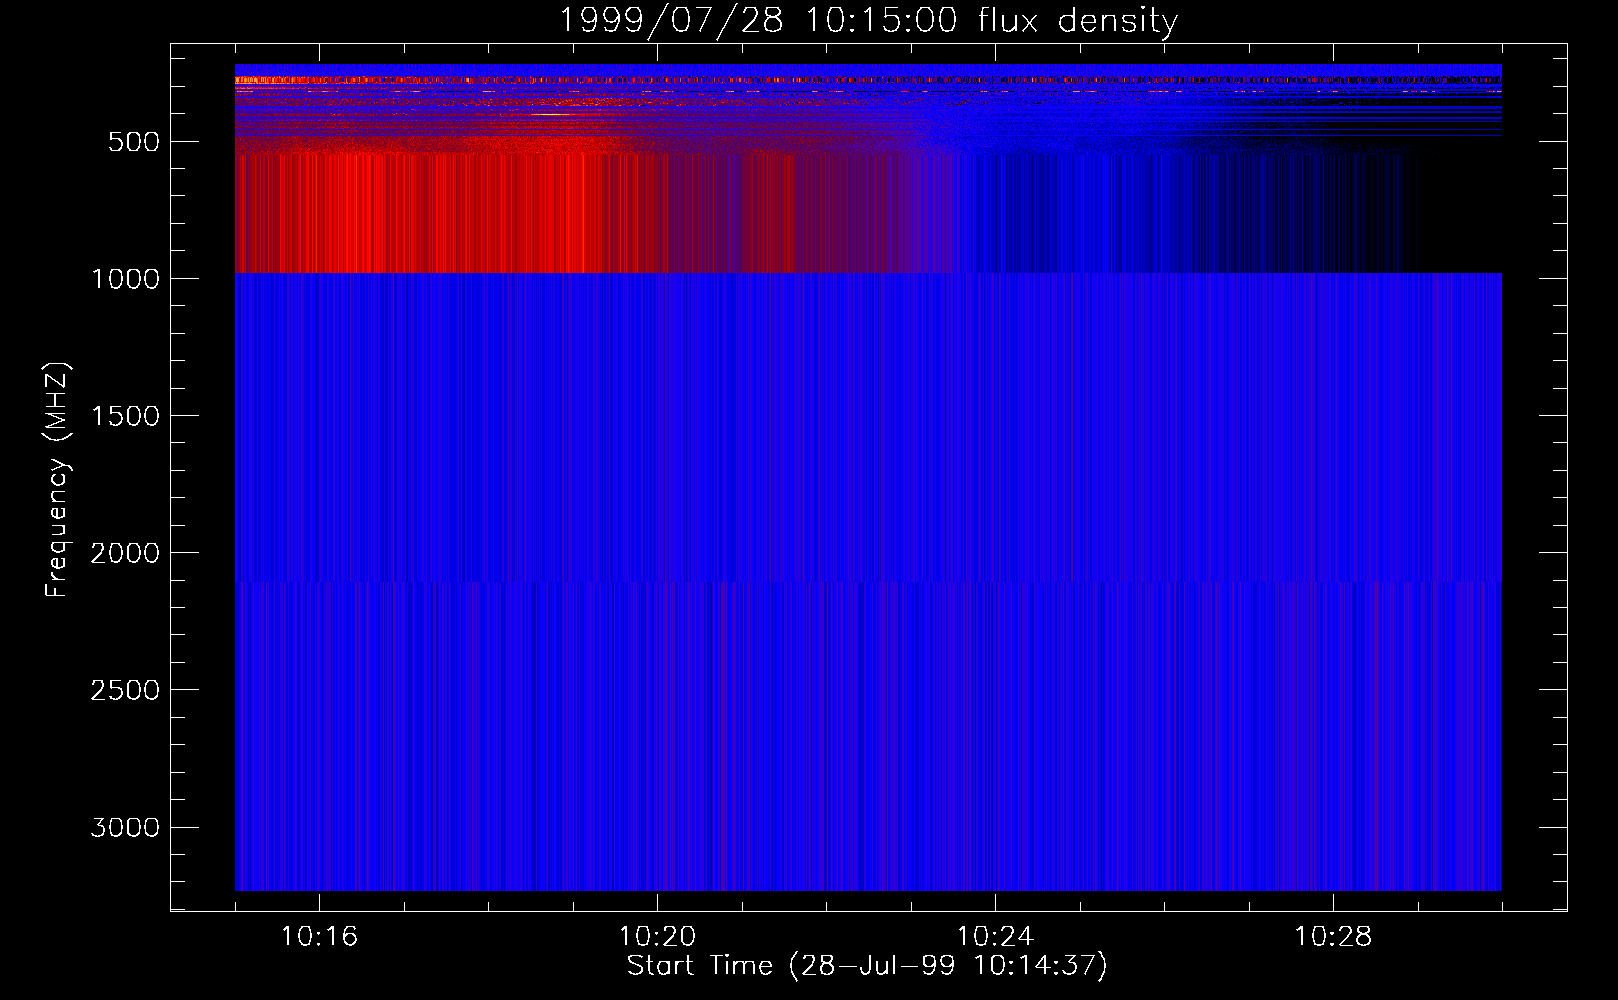Screen dimensions: 1618x1000
Task: Click the 'Start Time (28-Jul-99 10:14:37)' label
Action: coord(867,966)
